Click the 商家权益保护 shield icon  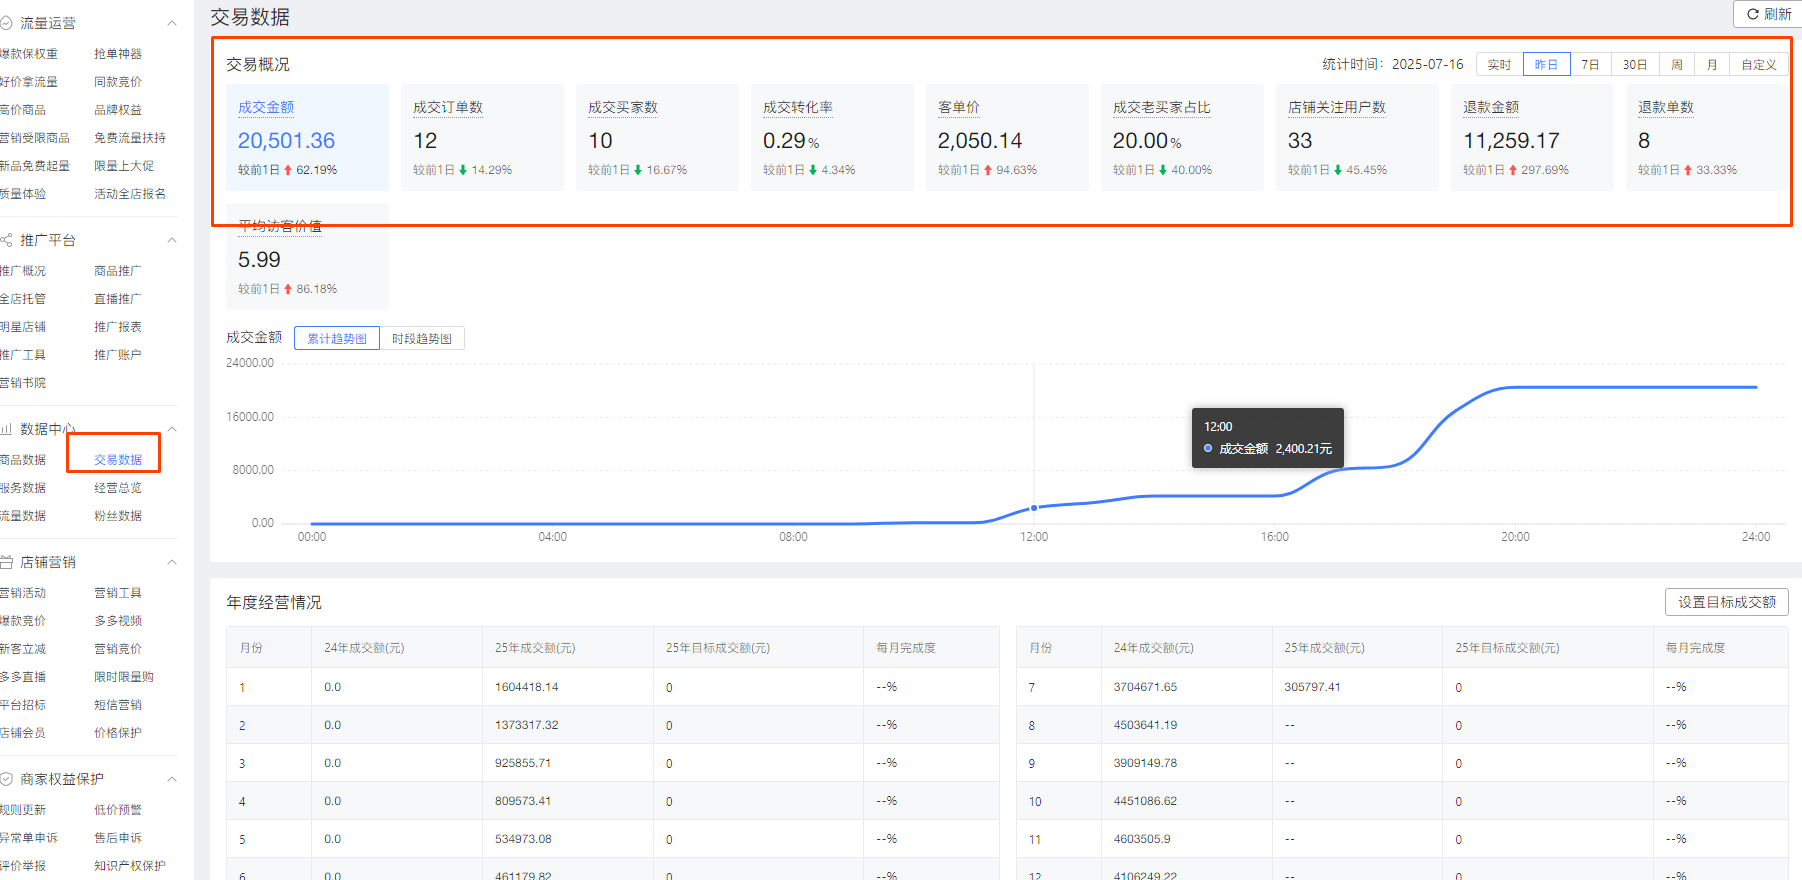click(6, 779)
